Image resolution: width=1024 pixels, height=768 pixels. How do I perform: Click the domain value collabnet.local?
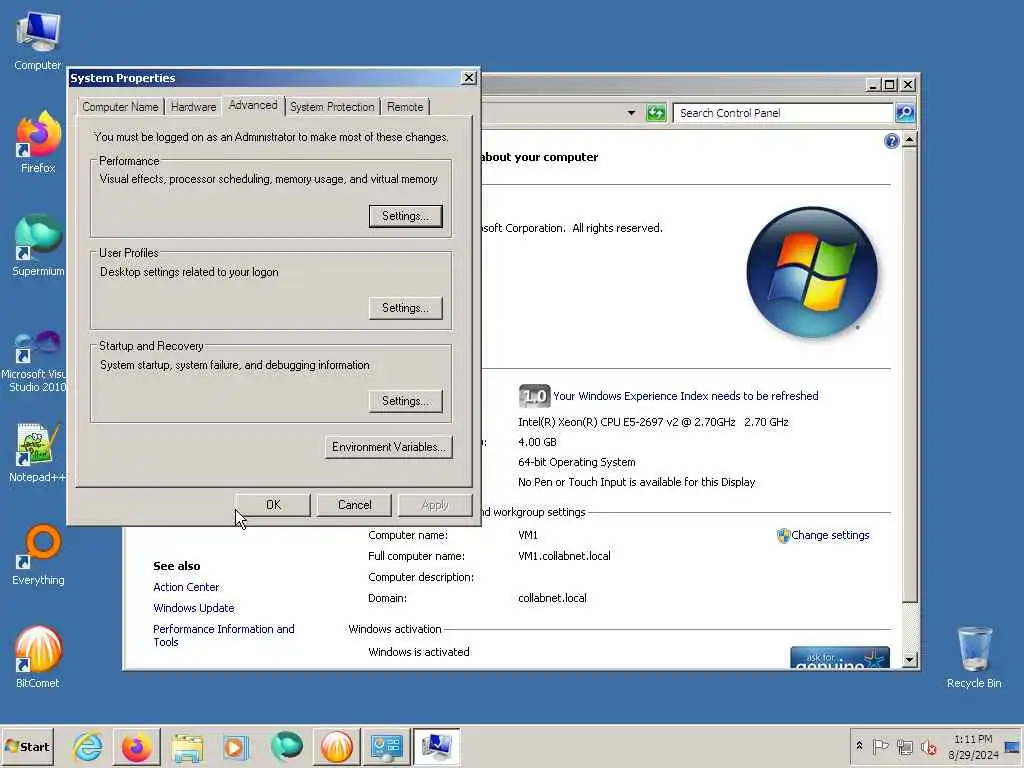pos(552,598)
